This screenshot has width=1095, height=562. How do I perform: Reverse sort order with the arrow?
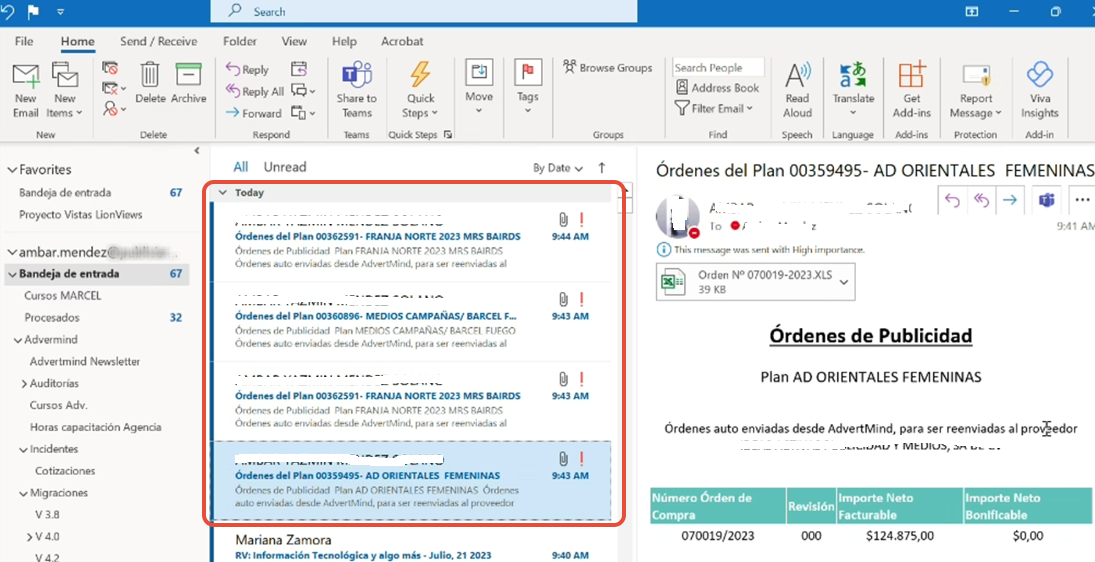(602, 168)
